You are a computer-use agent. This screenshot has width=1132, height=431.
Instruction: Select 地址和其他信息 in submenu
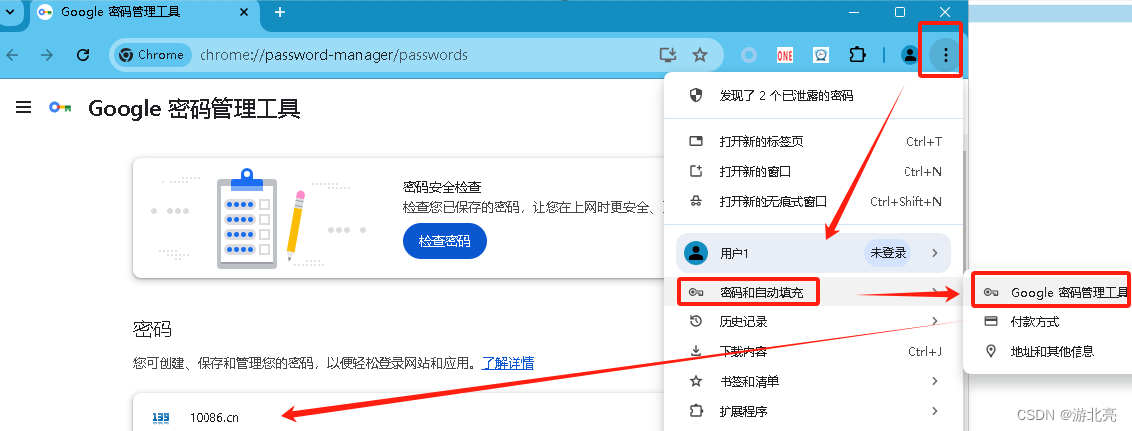click(x=1050, y=352)
